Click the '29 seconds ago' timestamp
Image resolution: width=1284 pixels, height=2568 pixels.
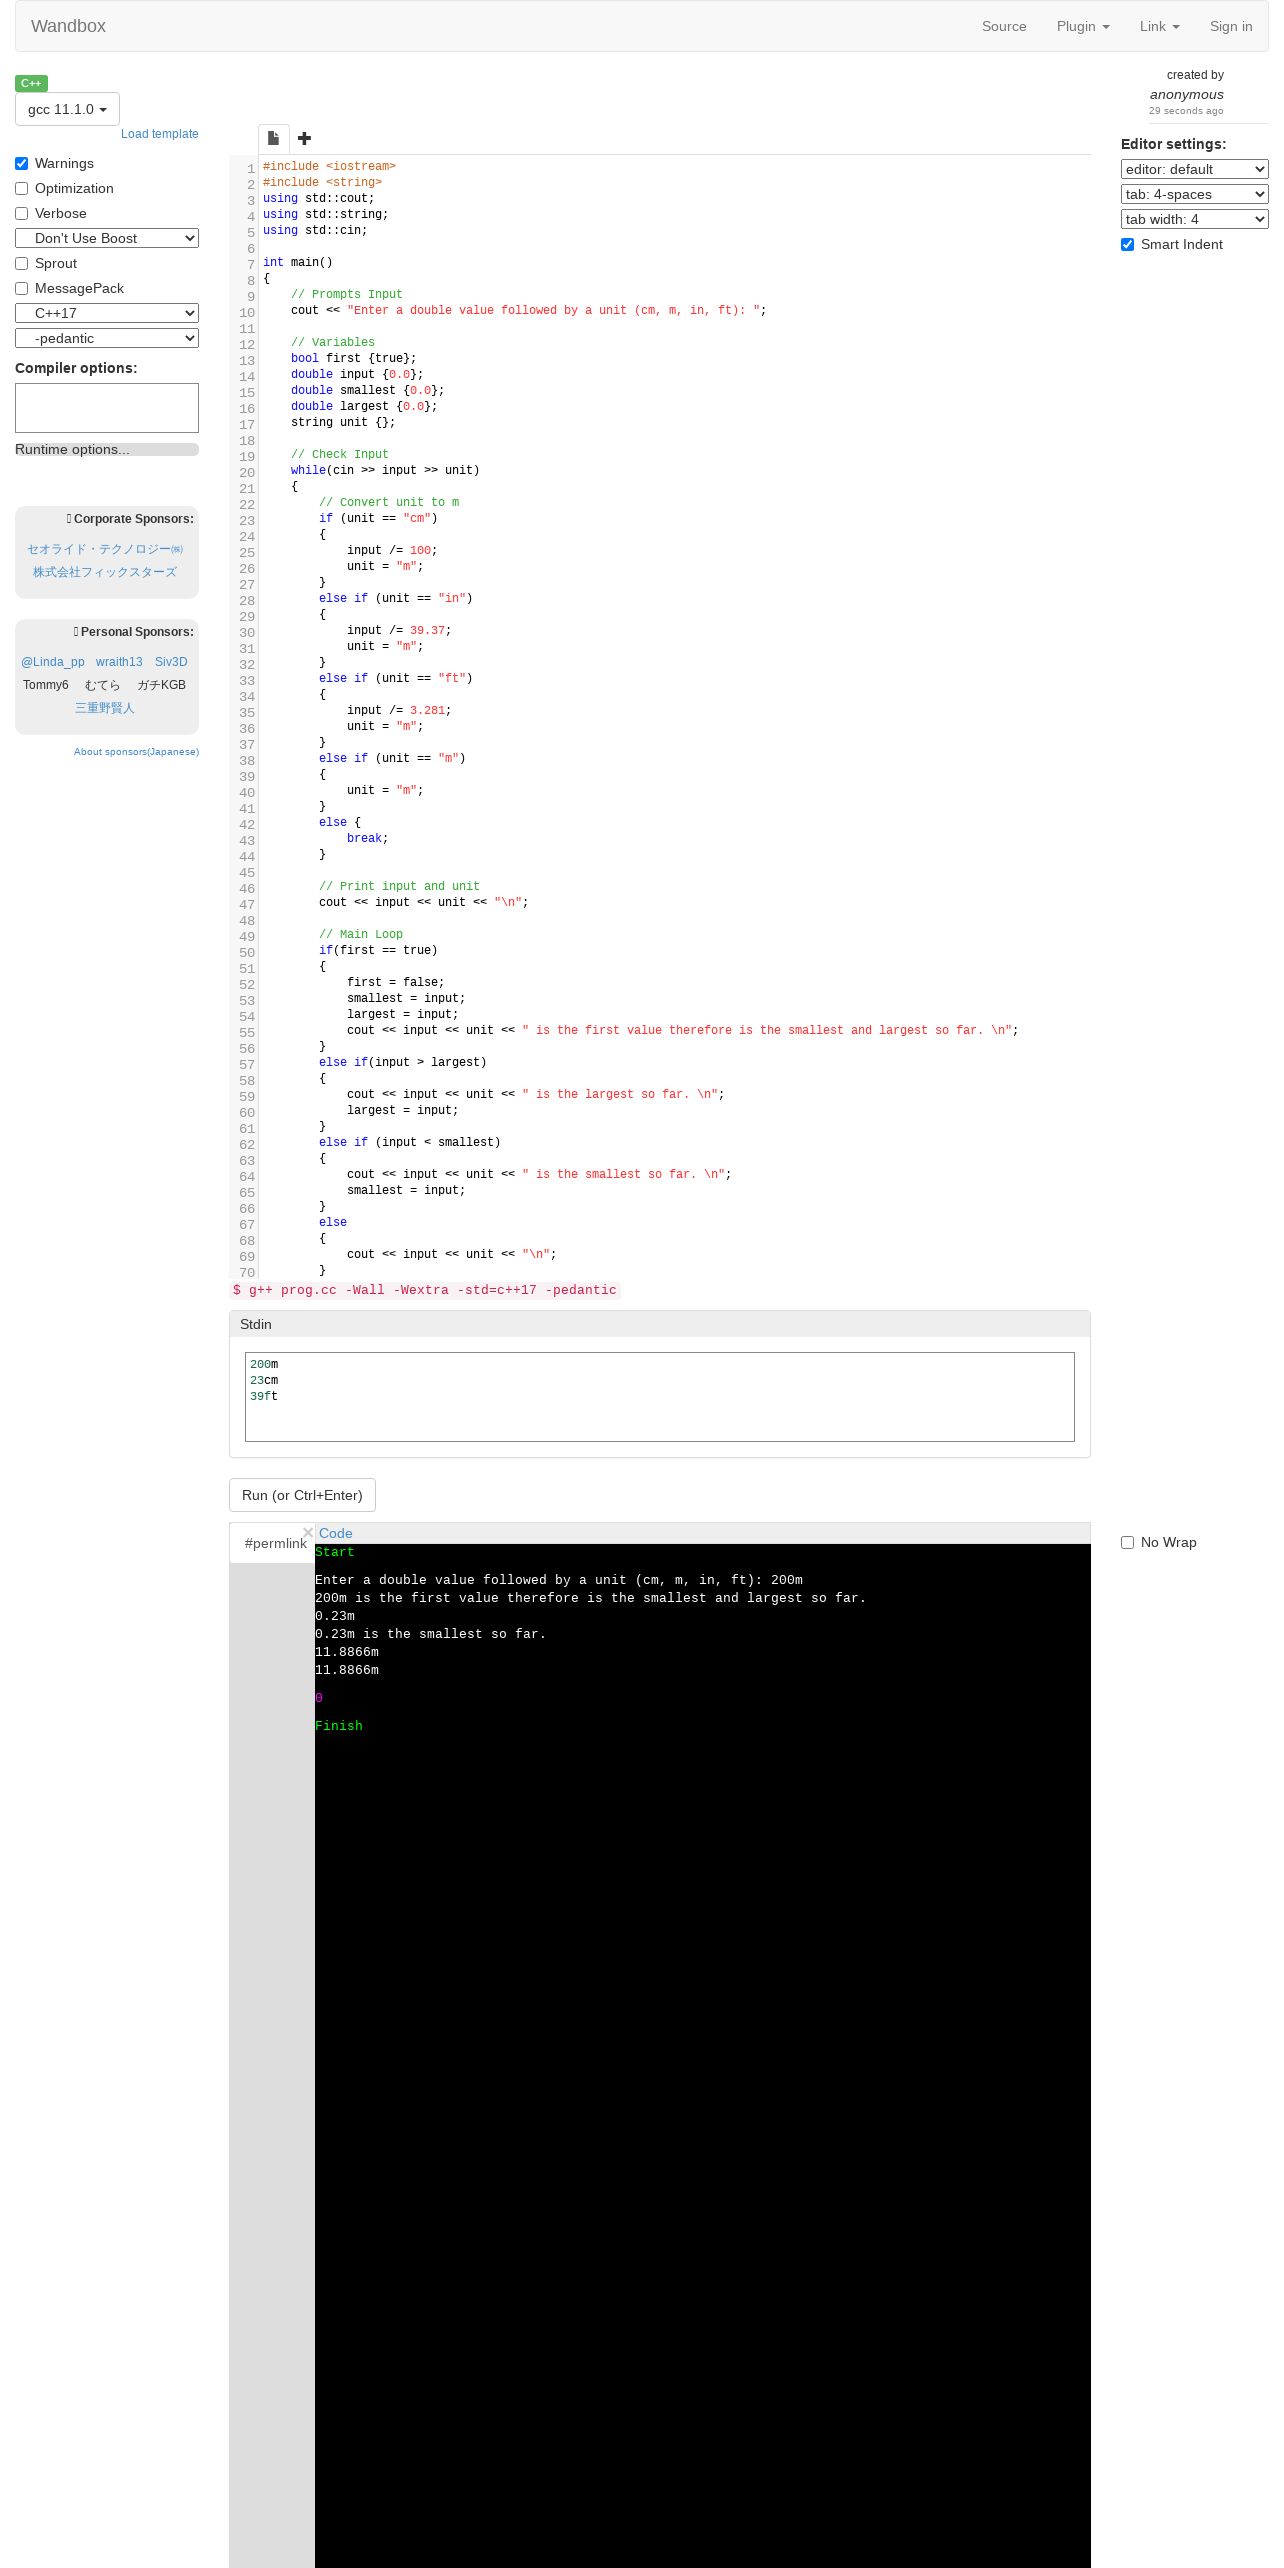(1186, 111)
